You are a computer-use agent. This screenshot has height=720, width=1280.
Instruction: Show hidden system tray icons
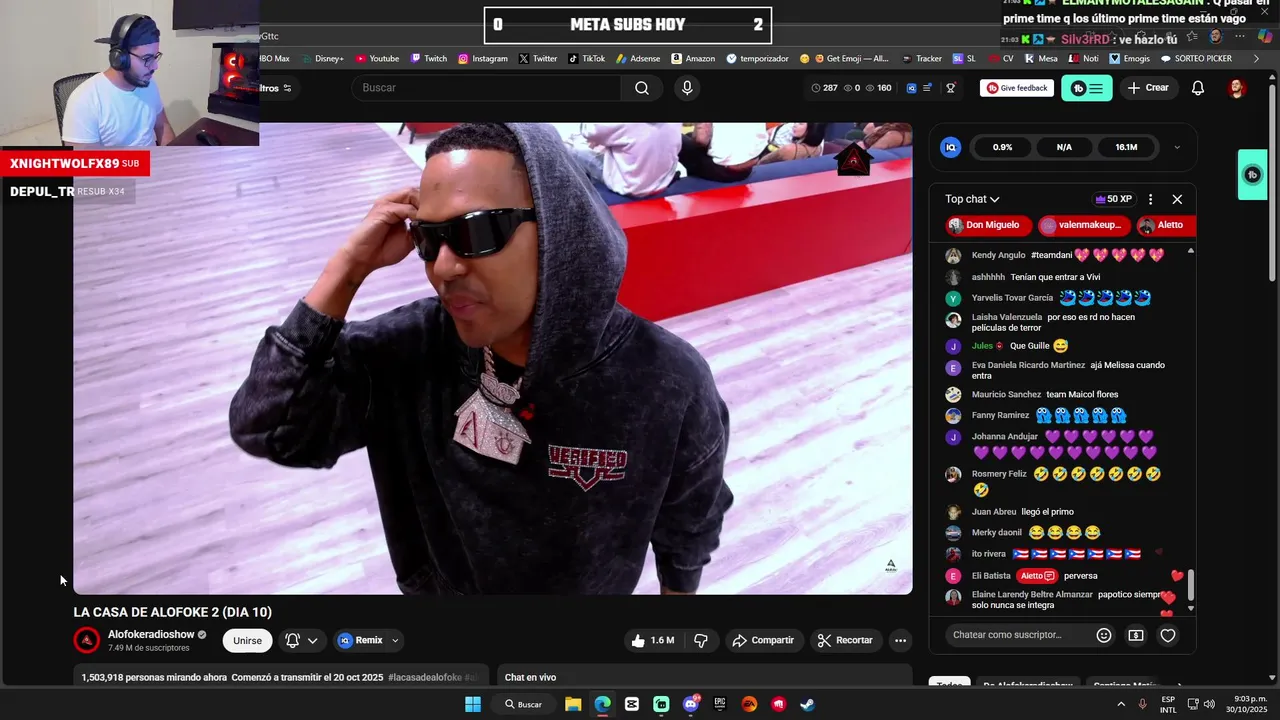(1121, 704)
